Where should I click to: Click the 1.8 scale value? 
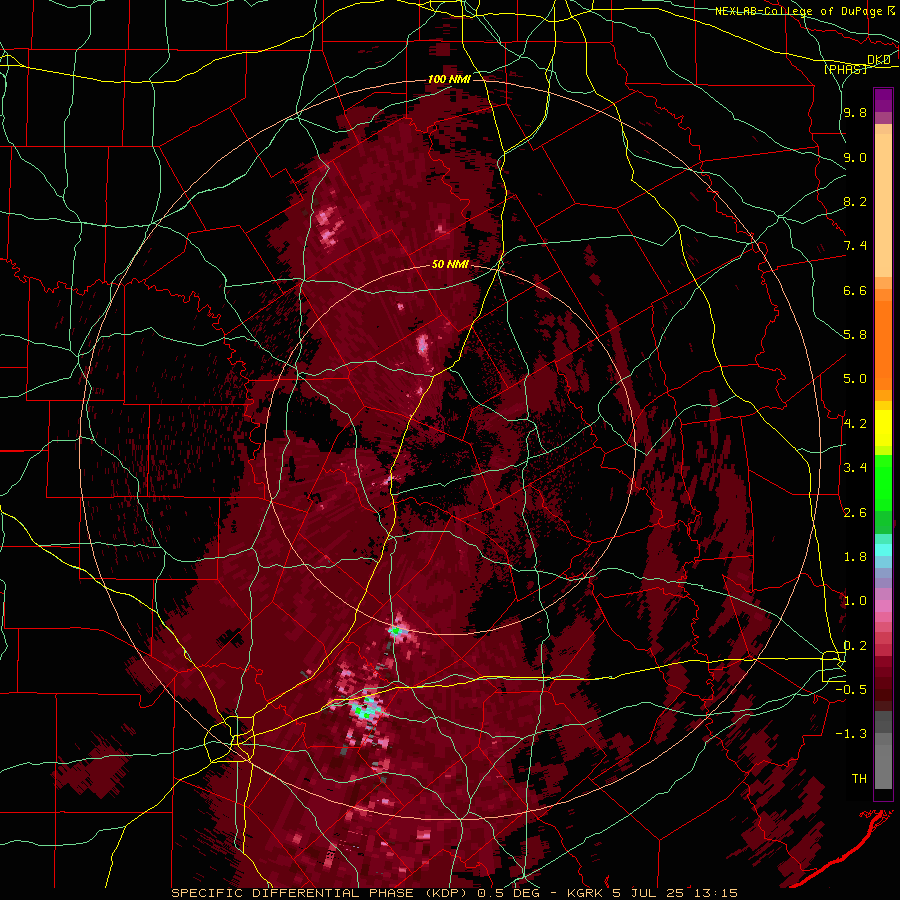(855, 557)
